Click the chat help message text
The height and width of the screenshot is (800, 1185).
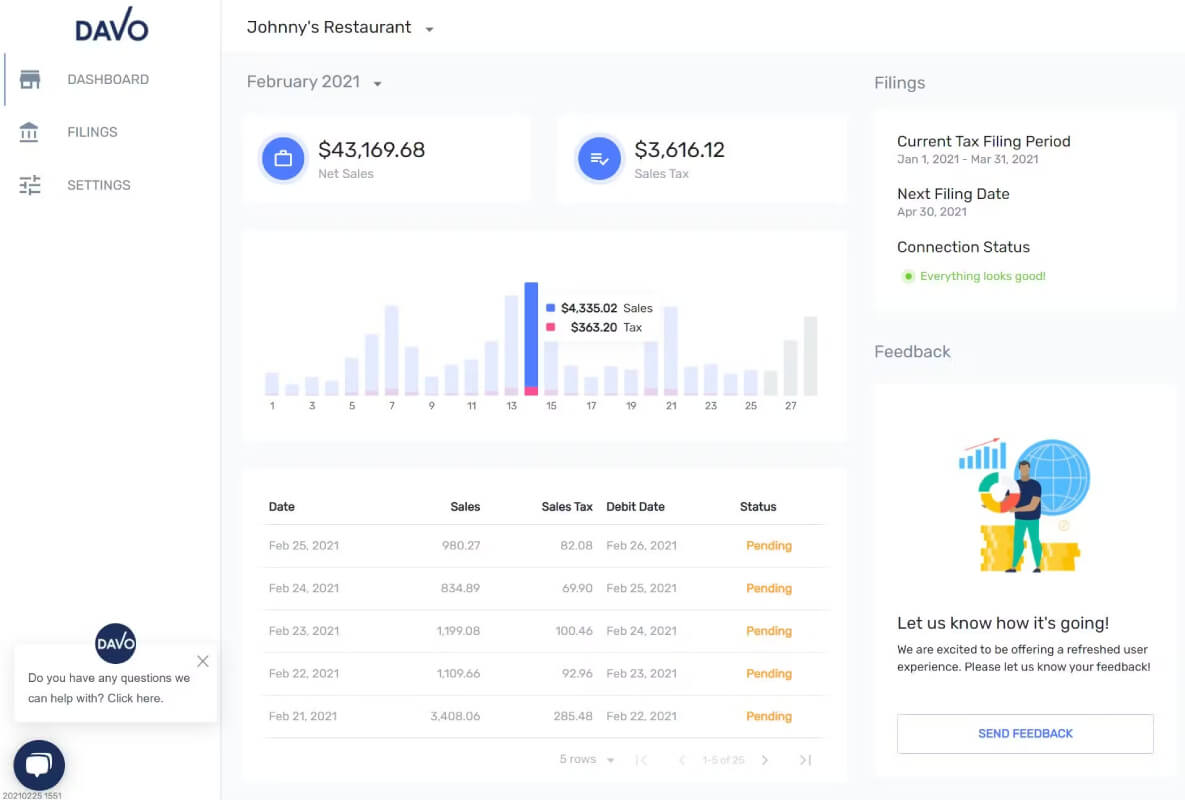click(109, 687)
